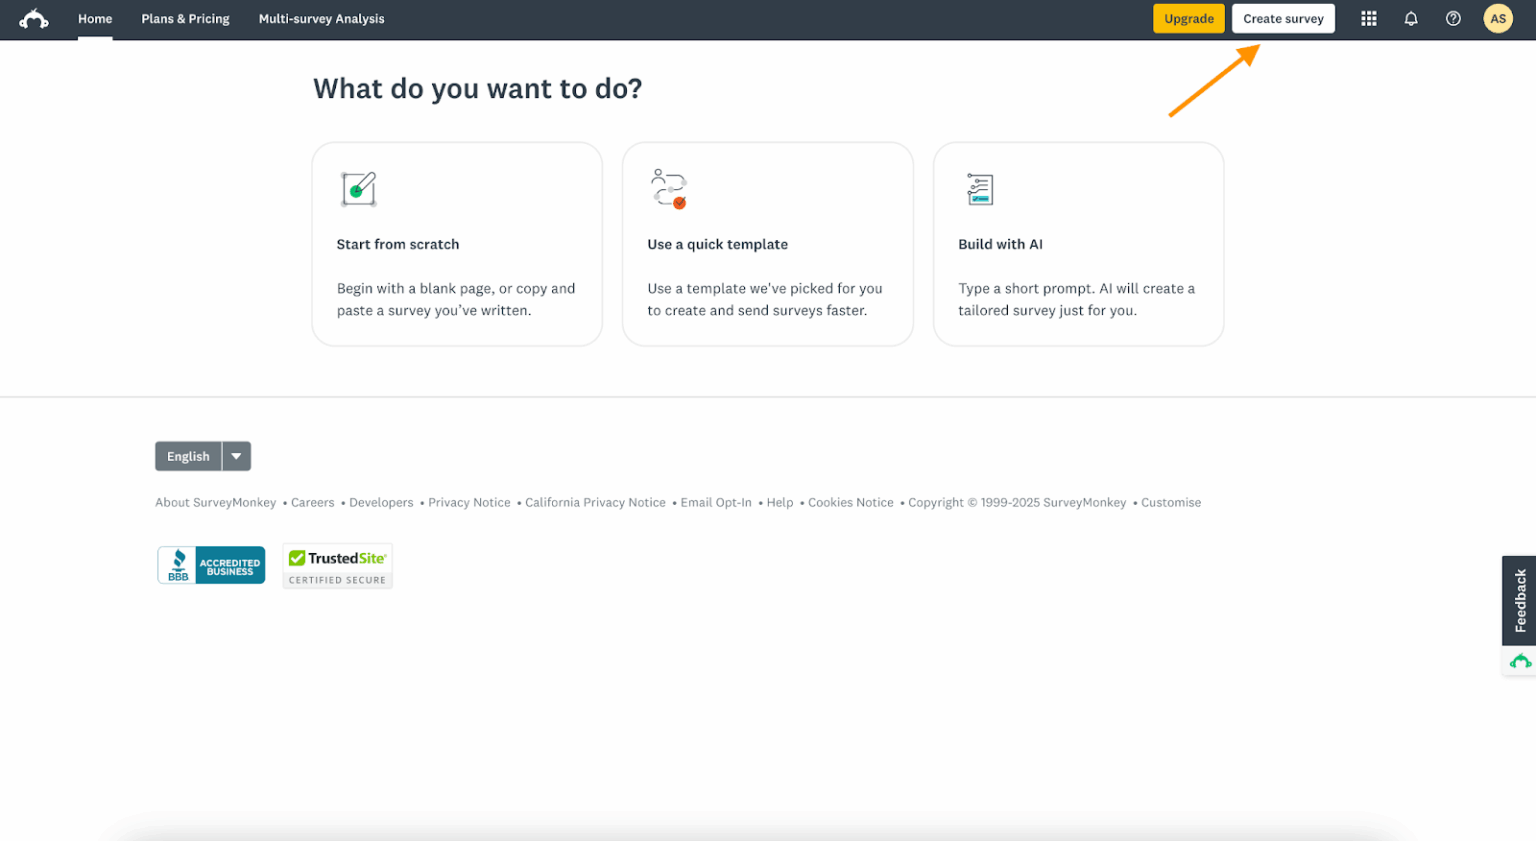This screenshot has height=841, width=1536.
Task: Click the TrustedSite certified badge
Action: click(337, 565)
